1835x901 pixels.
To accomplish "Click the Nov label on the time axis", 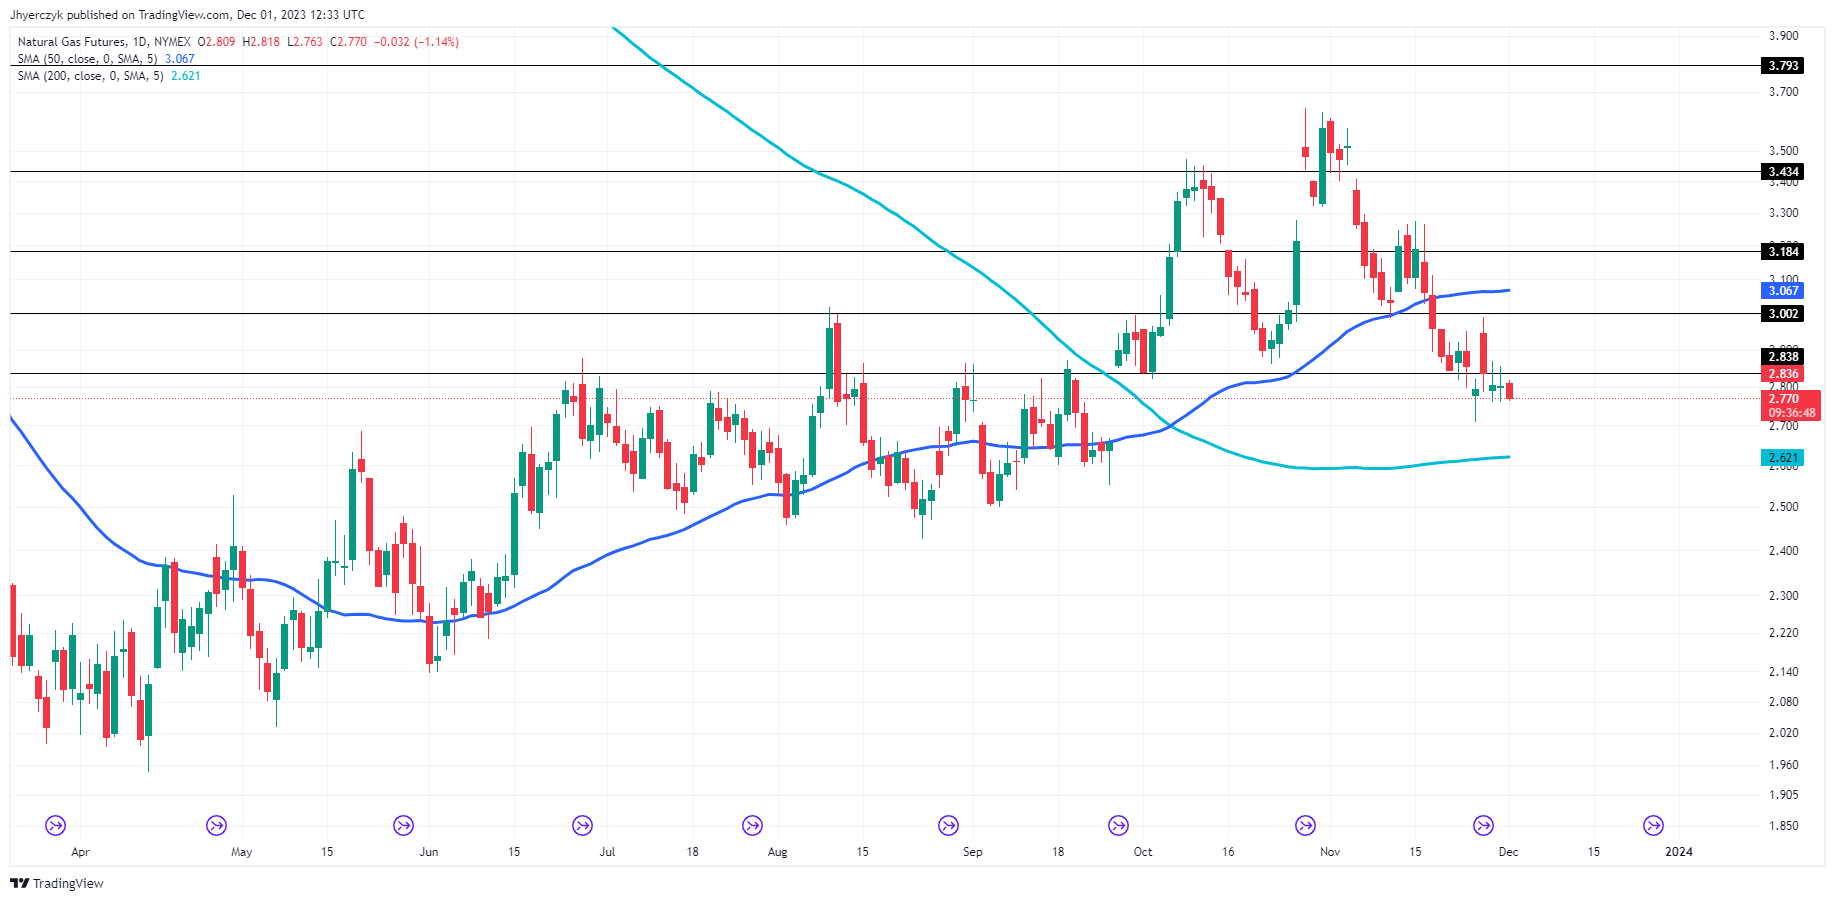I will tap(1330, 852).
